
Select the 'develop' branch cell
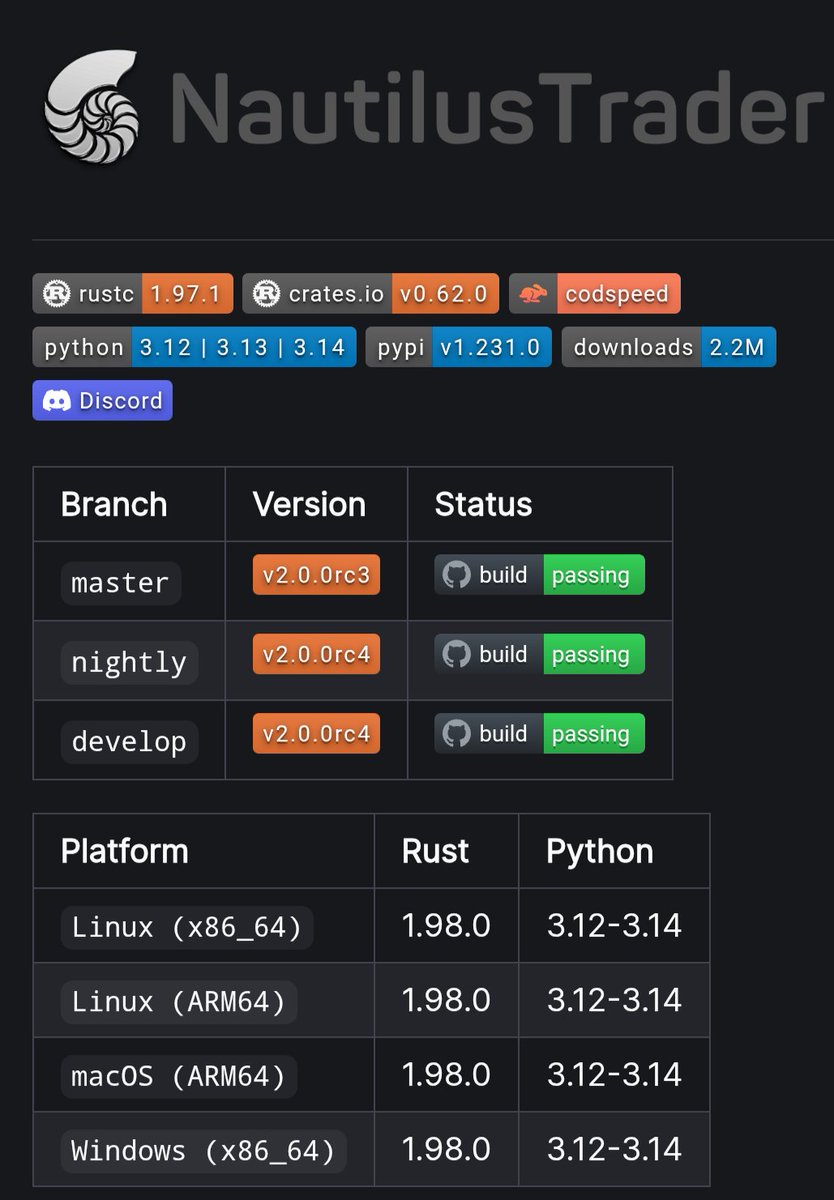(x=129, y=741)
